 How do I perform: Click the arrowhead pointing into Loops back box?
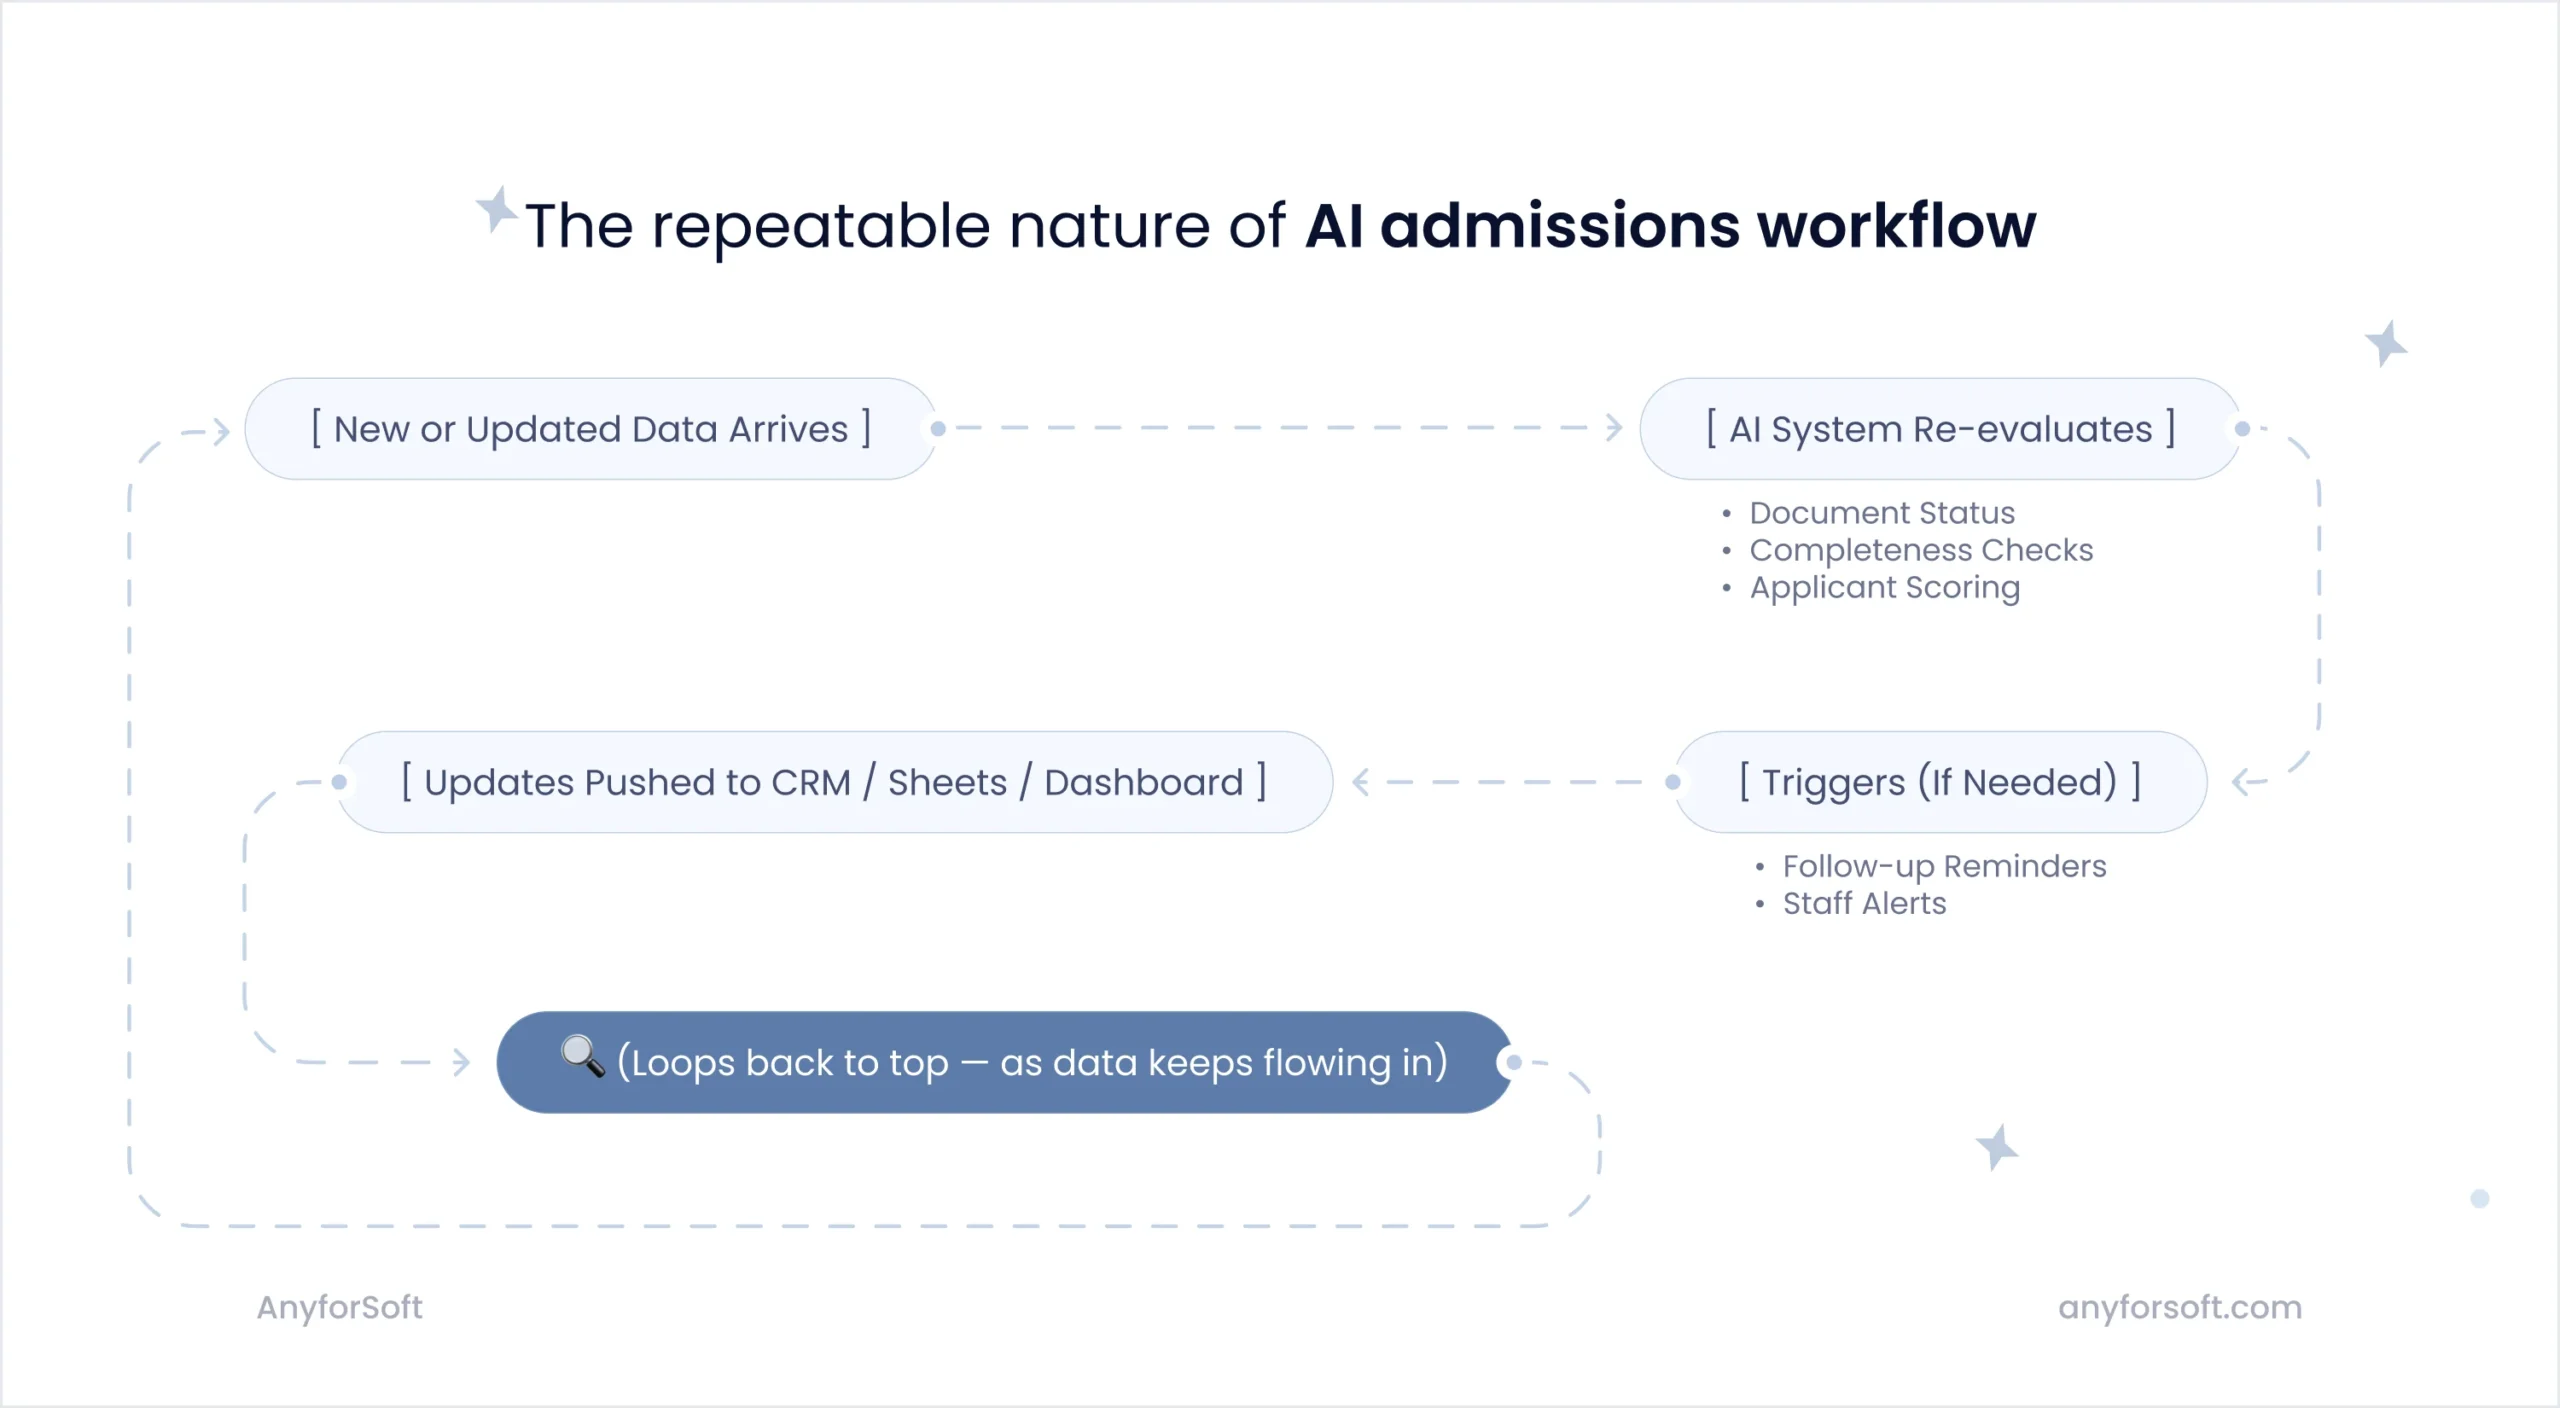[x=461, y=1062]
